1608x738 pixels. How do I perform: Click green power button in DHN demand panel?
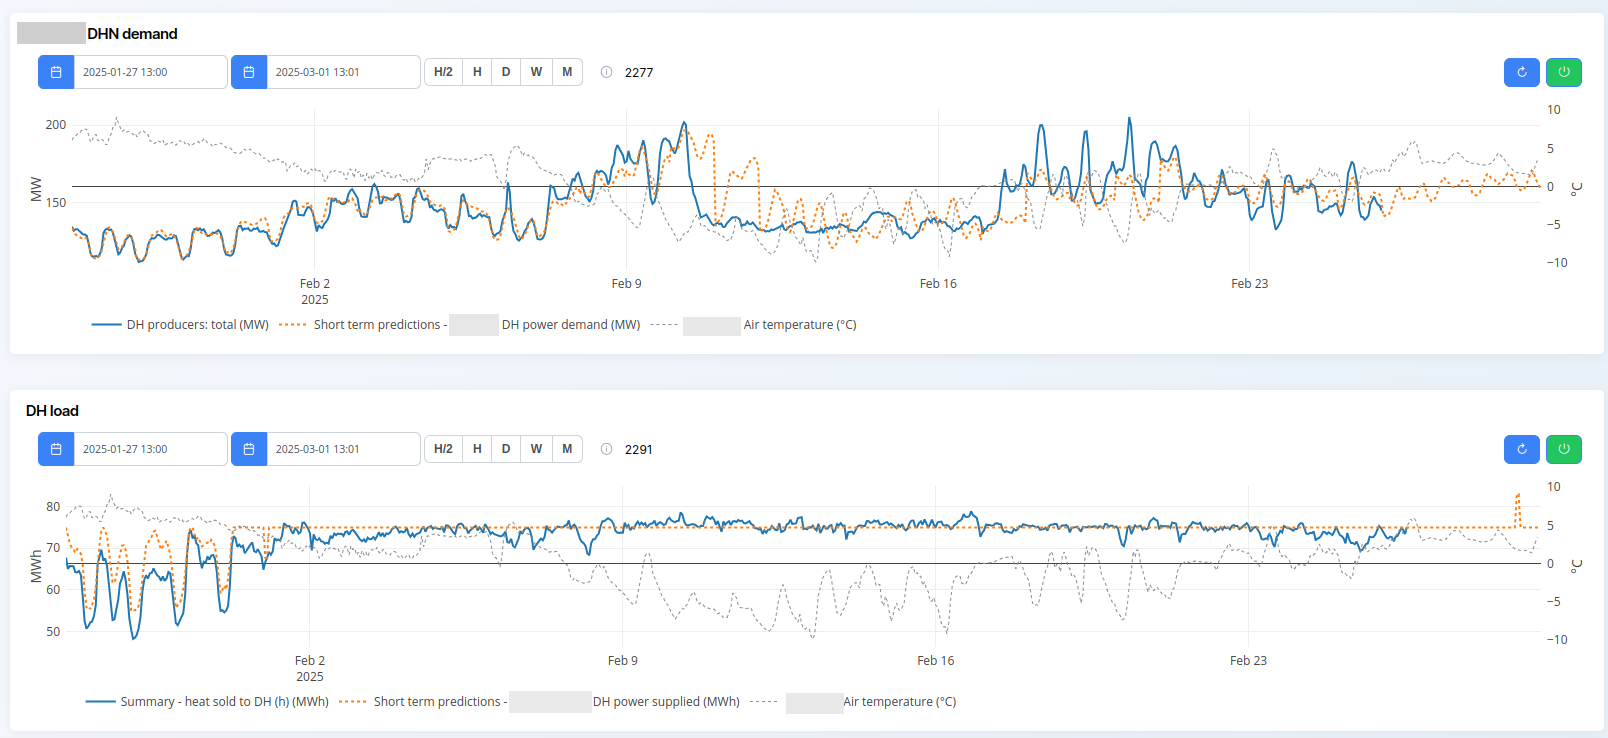1564,72
